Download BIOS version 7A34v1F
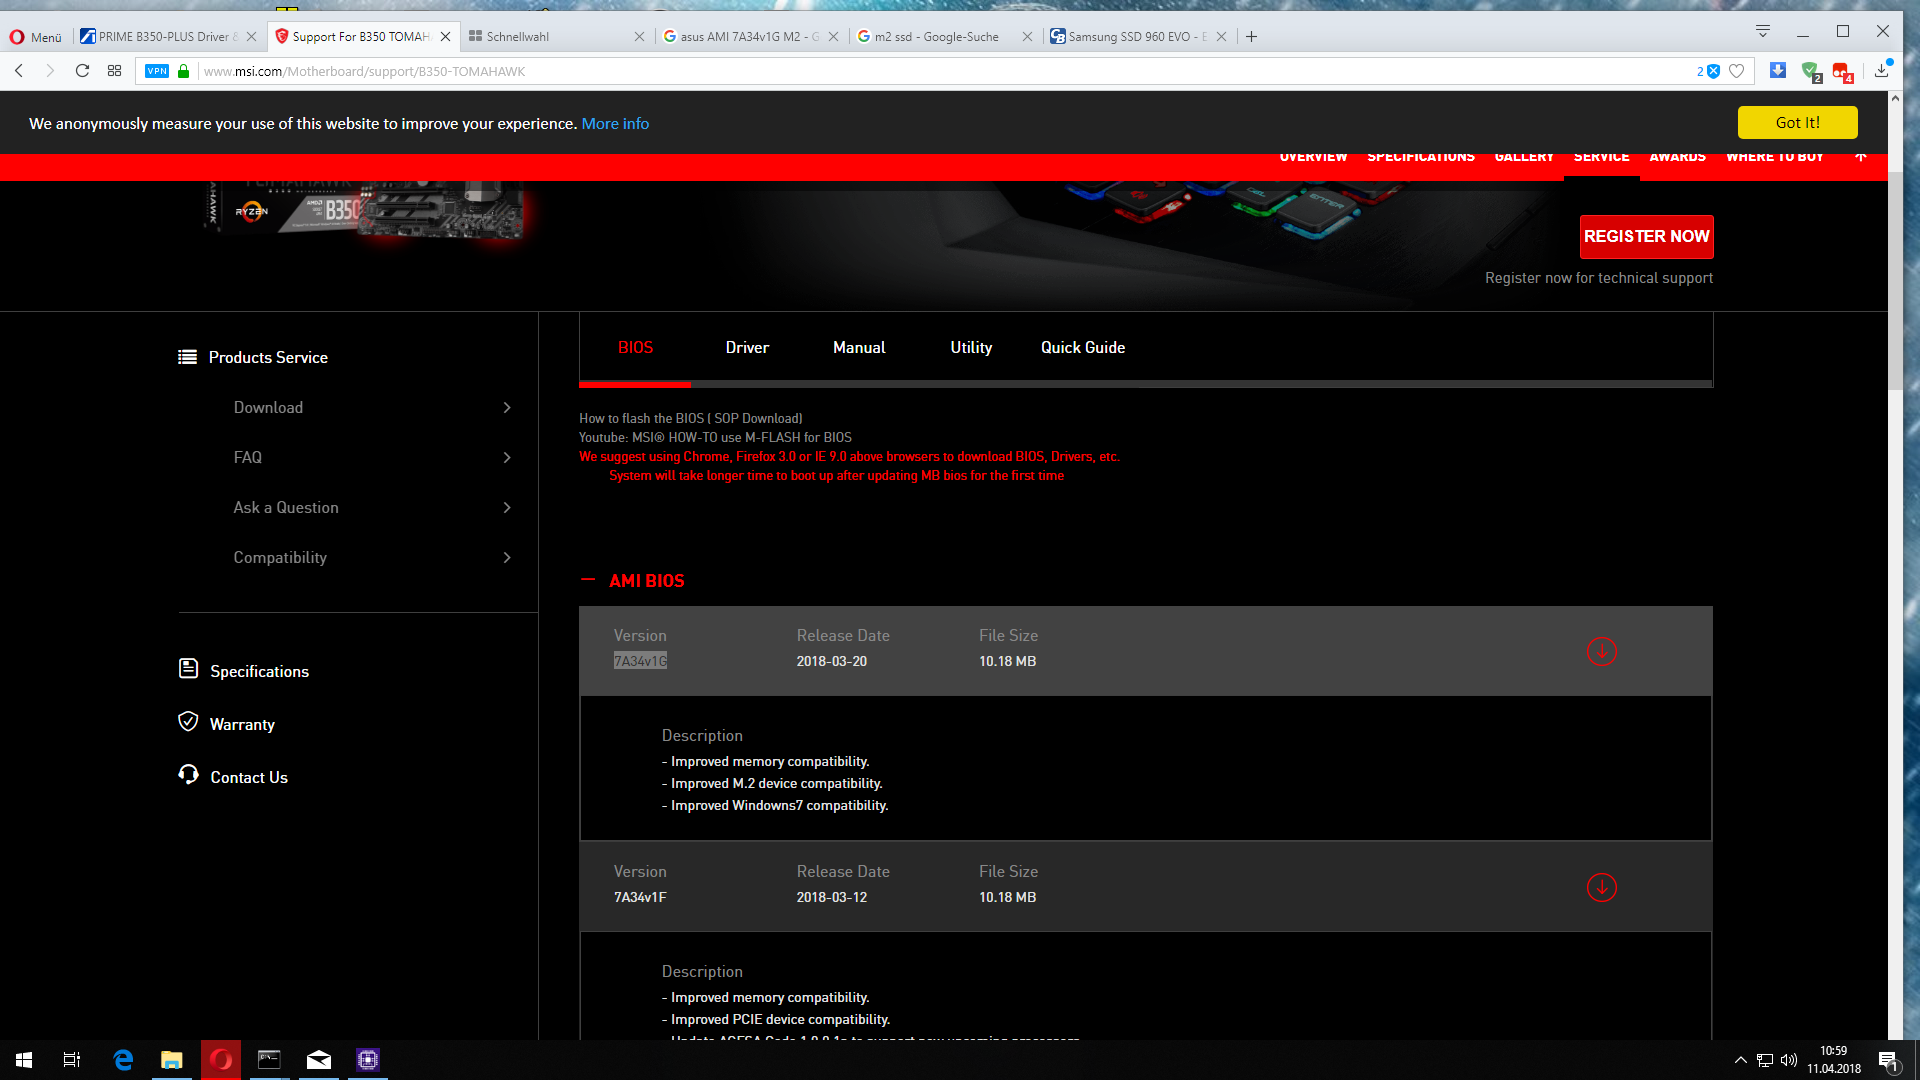1920x1080 pixels. point(1601,887)
